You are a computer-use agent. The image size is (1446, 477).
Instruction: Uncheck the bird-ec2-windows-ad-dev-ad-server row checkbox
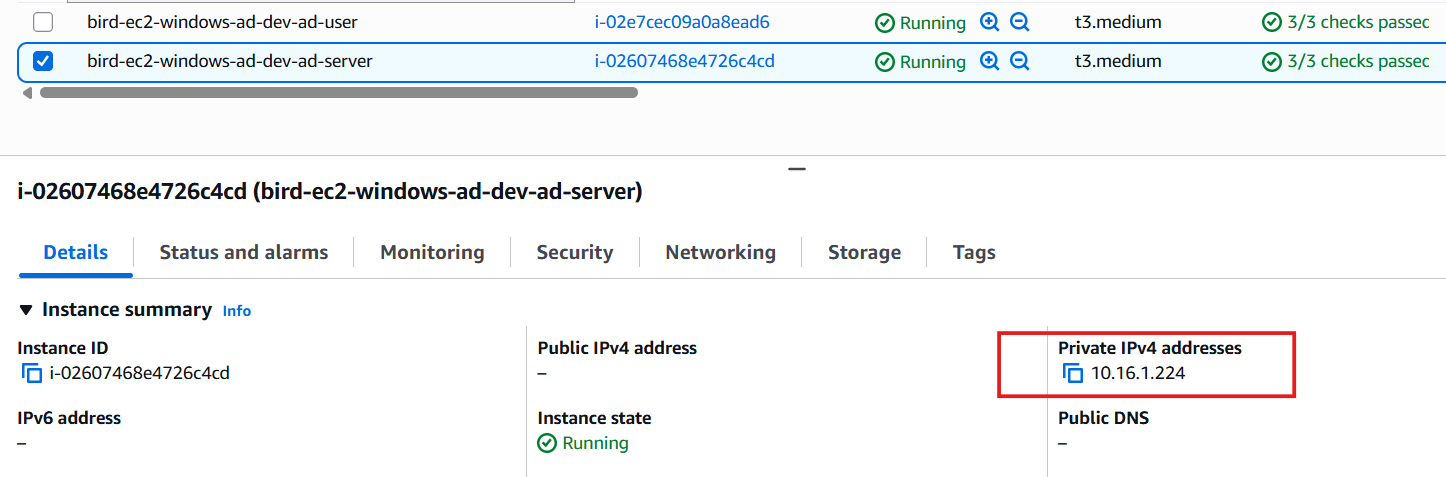[43, 61]
